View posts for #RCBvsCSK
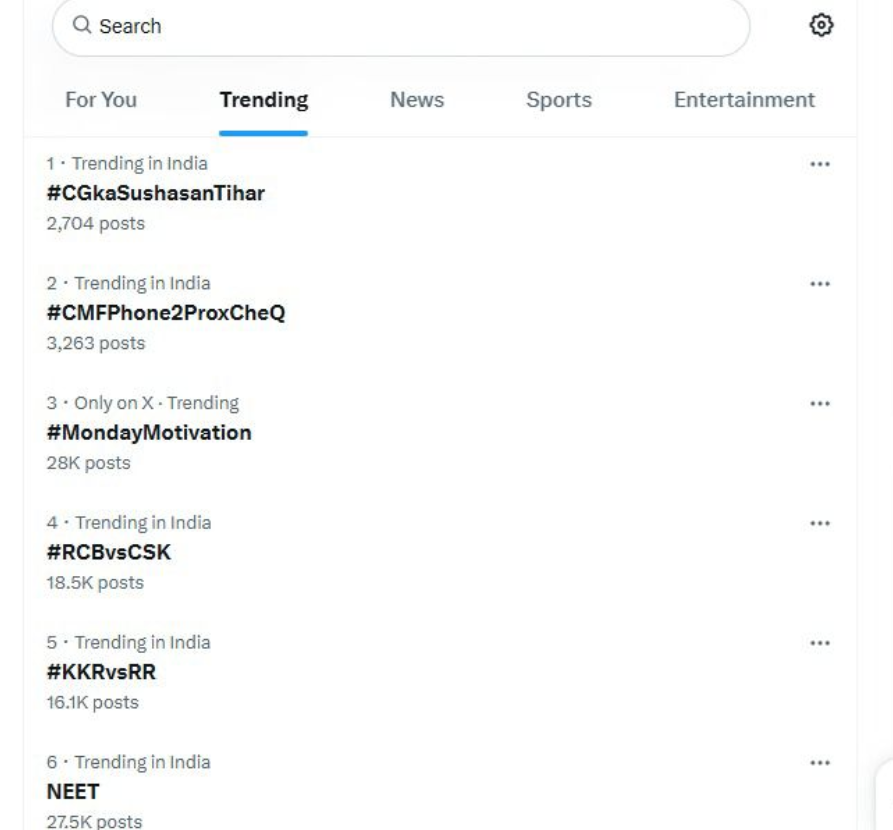Screen dimensions: 893x830 [x=111, y=553]
